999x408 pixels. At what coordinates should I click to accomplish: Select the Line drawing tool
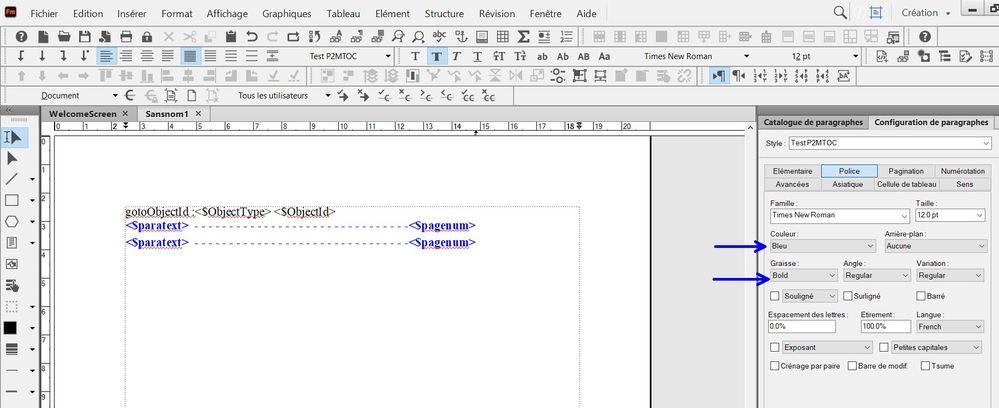click(x=11, y=179)
